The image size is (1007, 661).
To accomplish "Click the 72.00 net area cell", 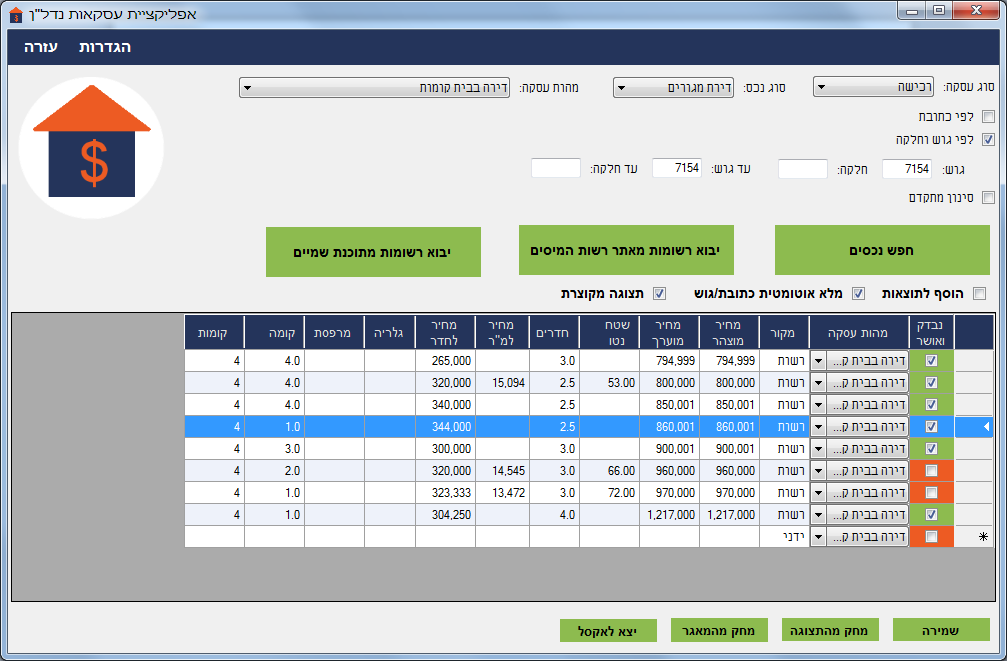I will [609, 493].
